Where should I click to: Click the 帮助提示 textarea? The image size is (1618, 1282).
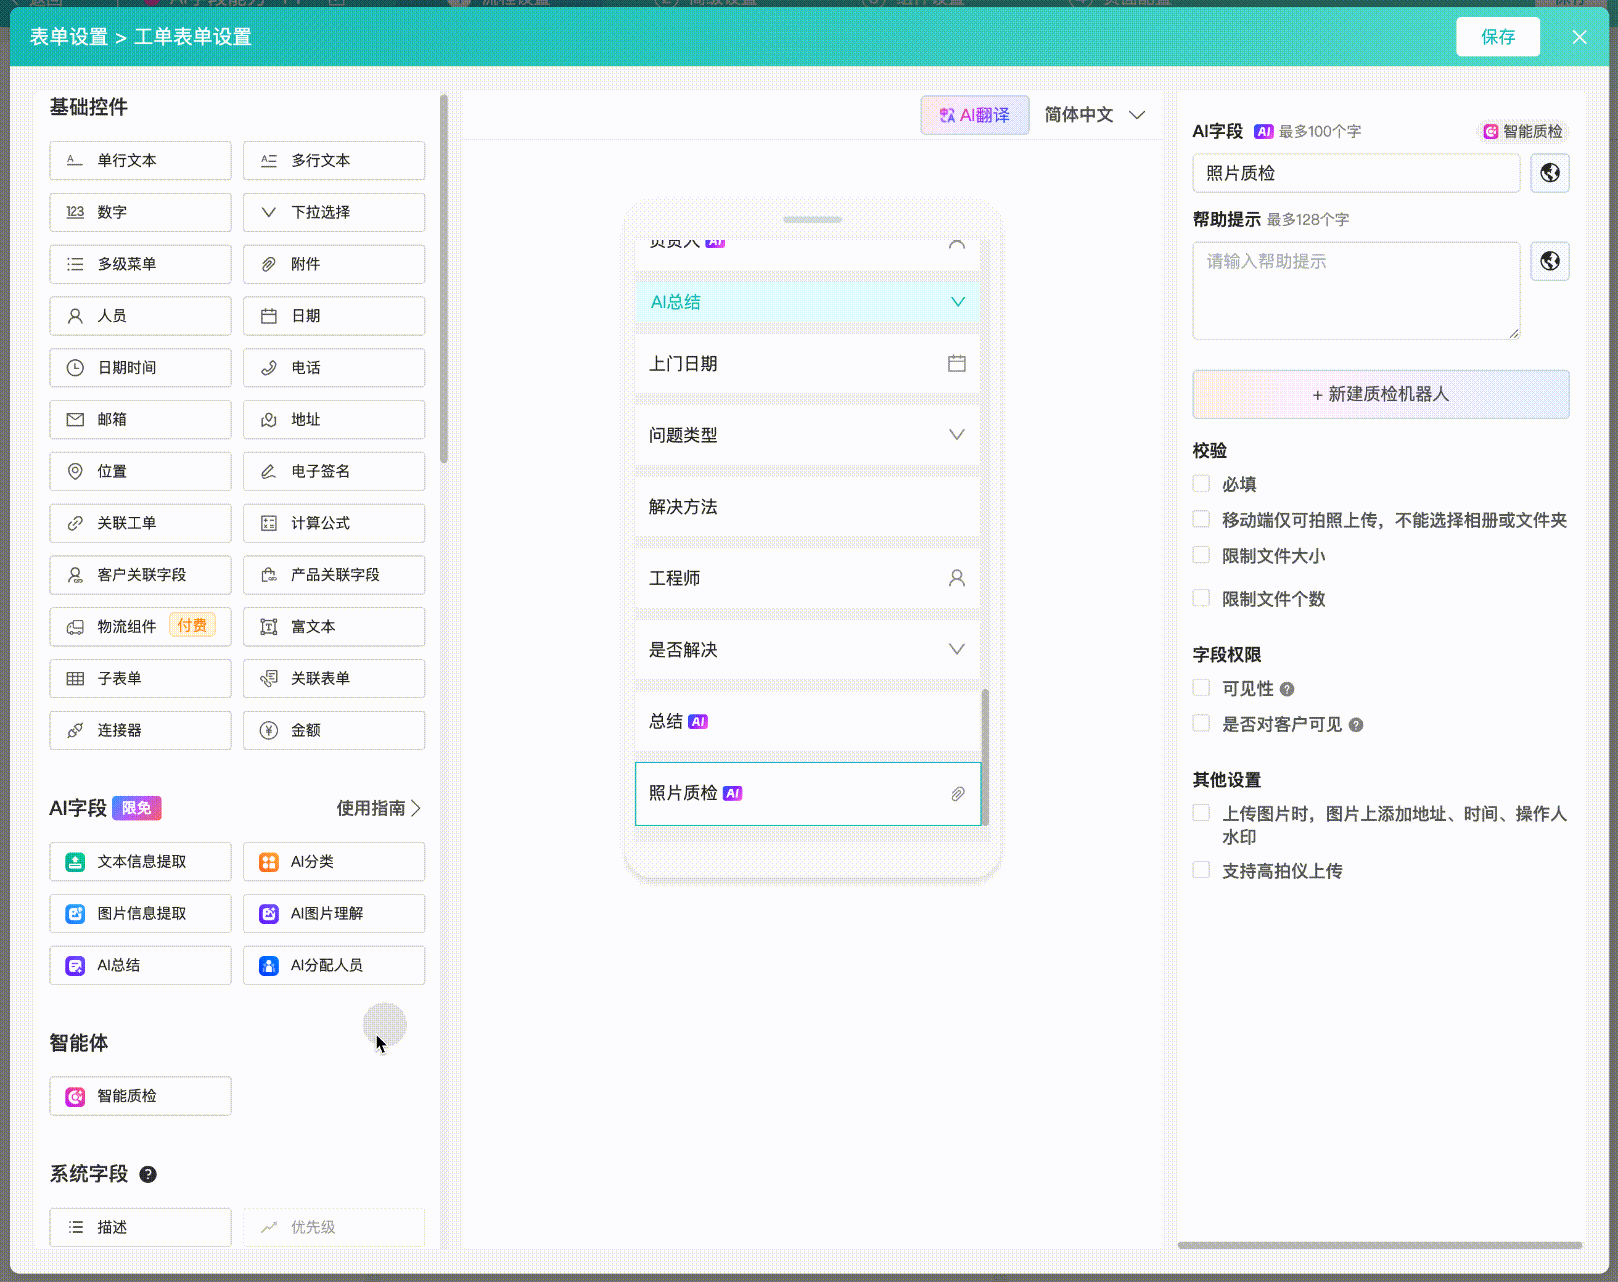(1356, 291)
